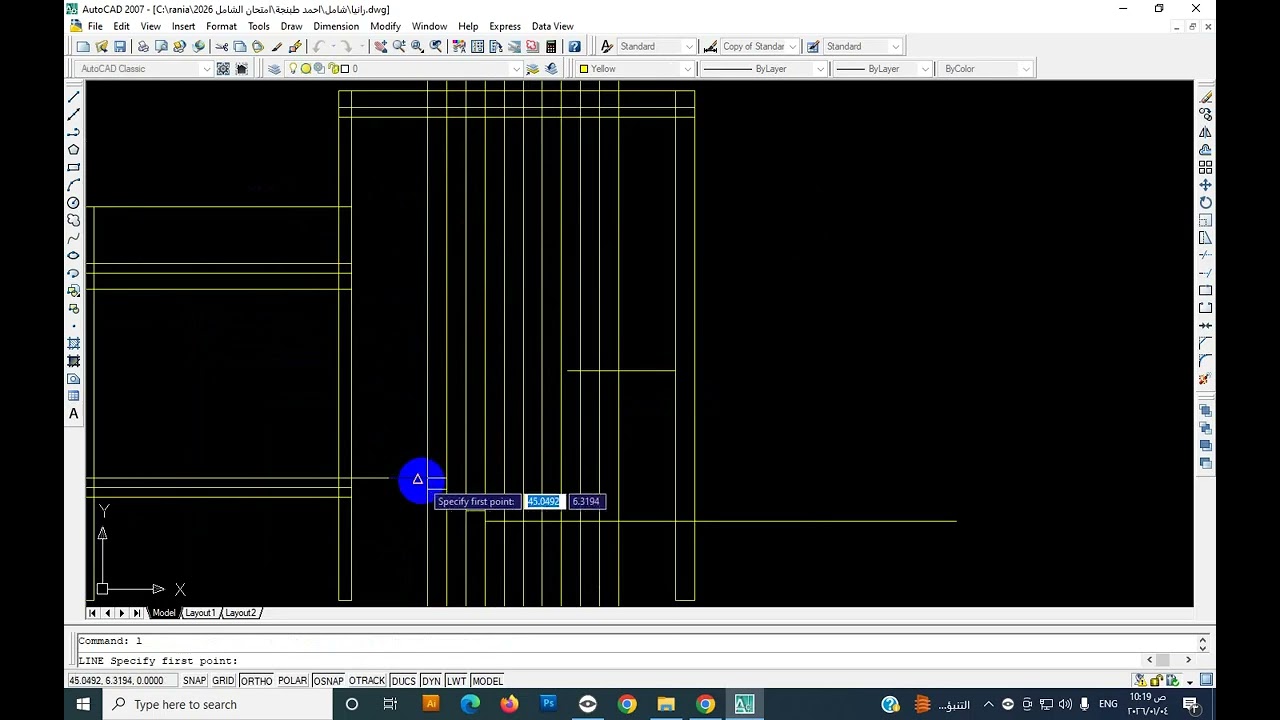Select the Hatch tool
Screen dimensions: 1280x720
(x=73, y=343)
